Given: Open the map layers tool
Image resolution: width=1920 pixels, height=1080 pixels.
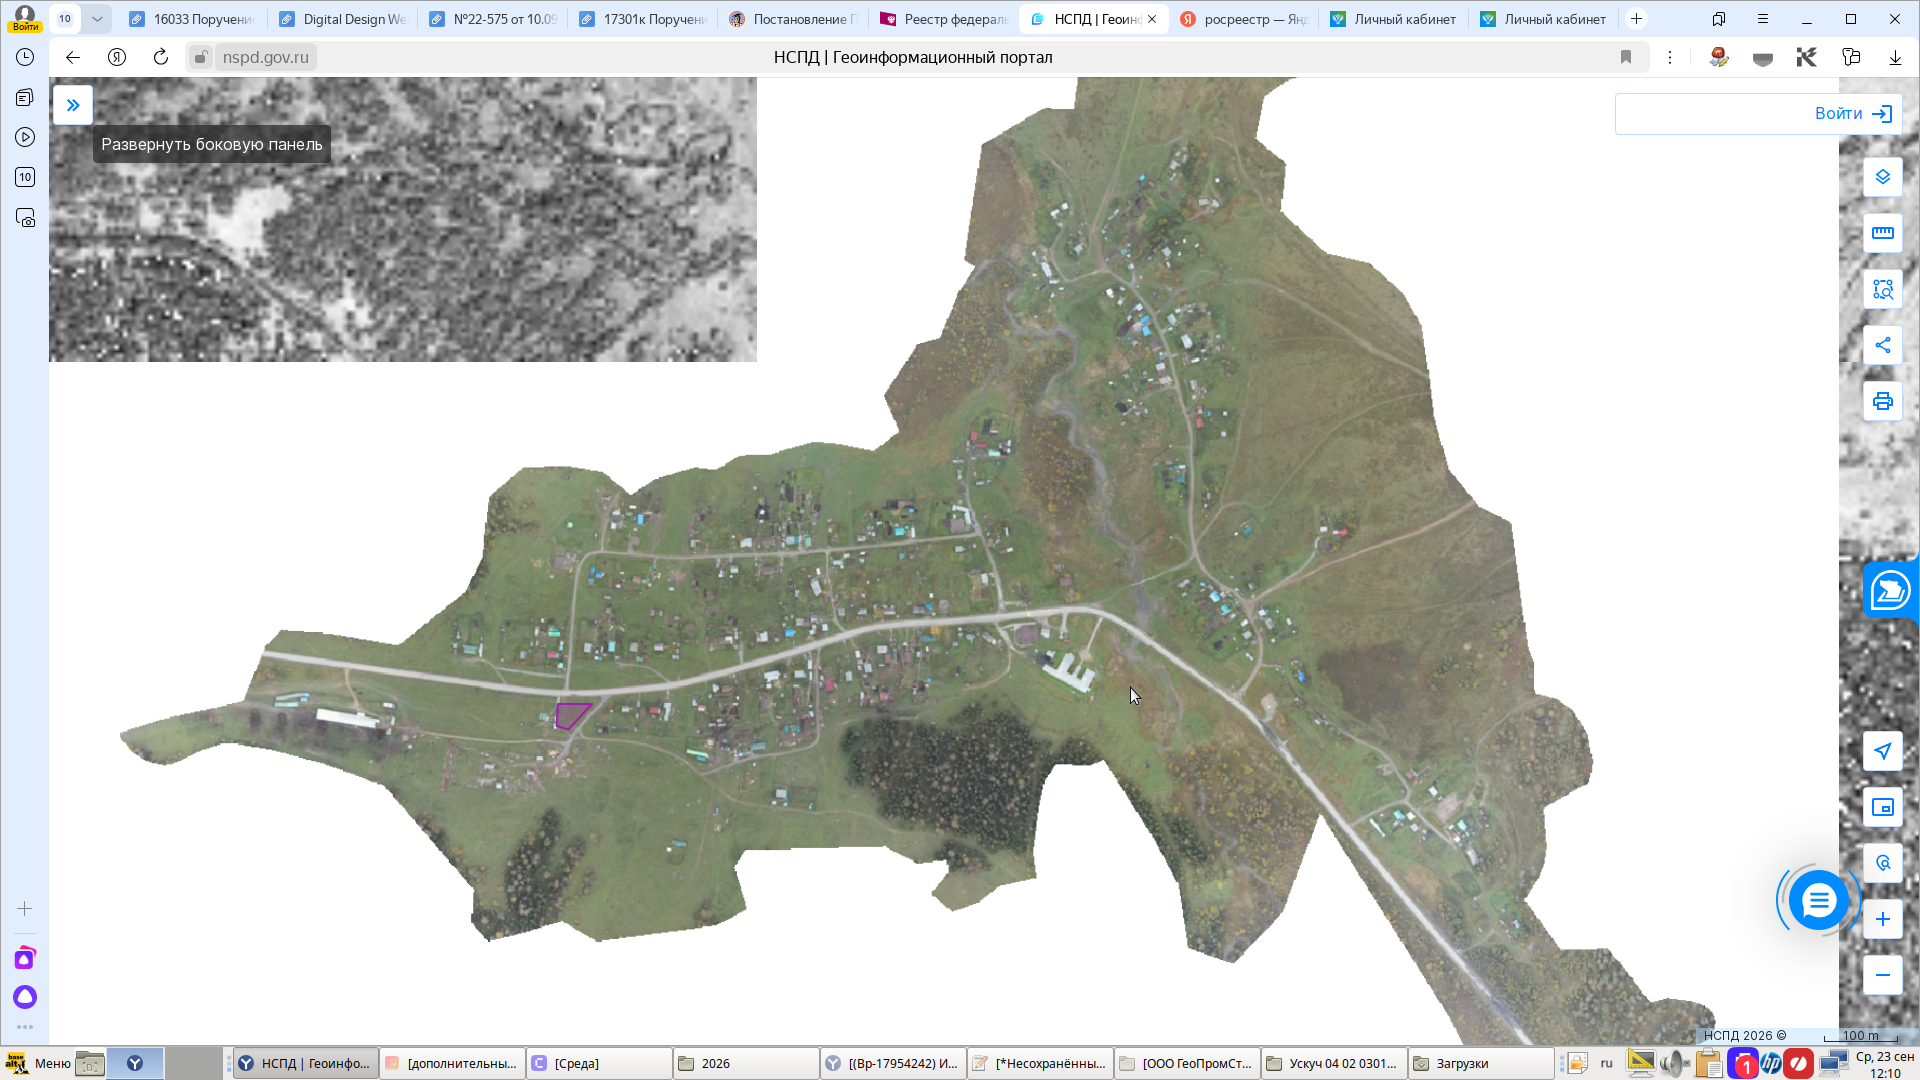Looking at the screenshot, I should click(x=1882, y=177).
